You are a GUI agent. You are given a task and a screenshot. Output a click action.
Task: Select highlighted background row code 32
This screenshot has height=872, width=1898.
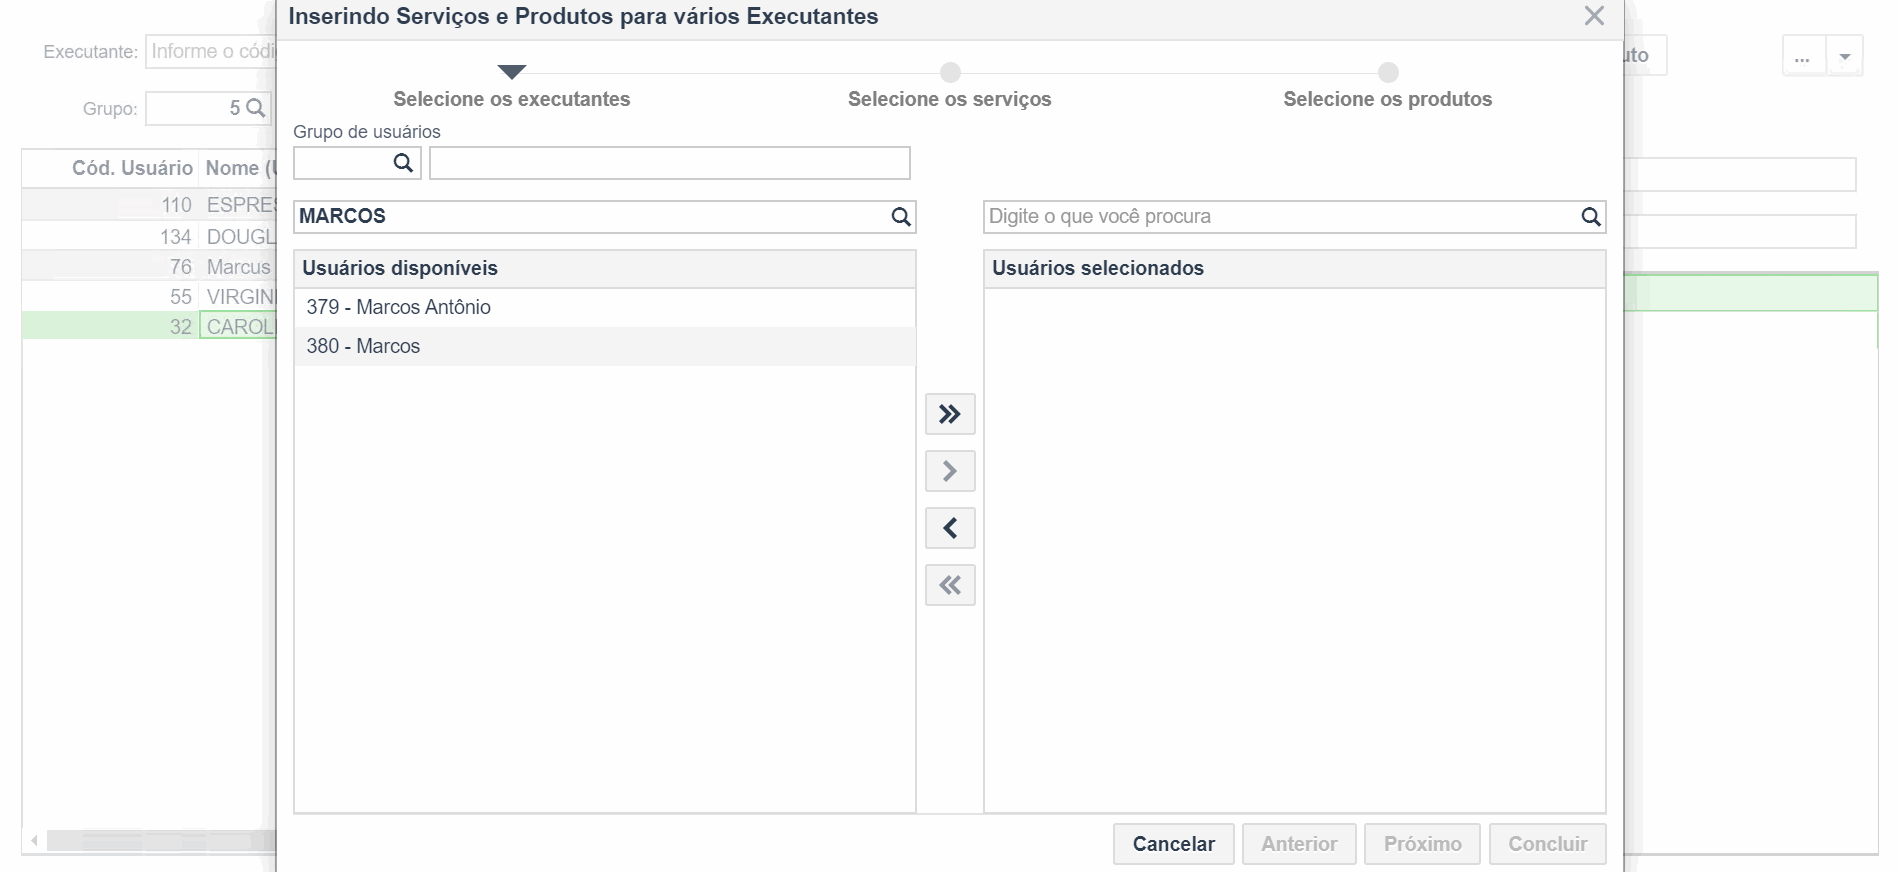pyautogui.click(x=149, y=327)
